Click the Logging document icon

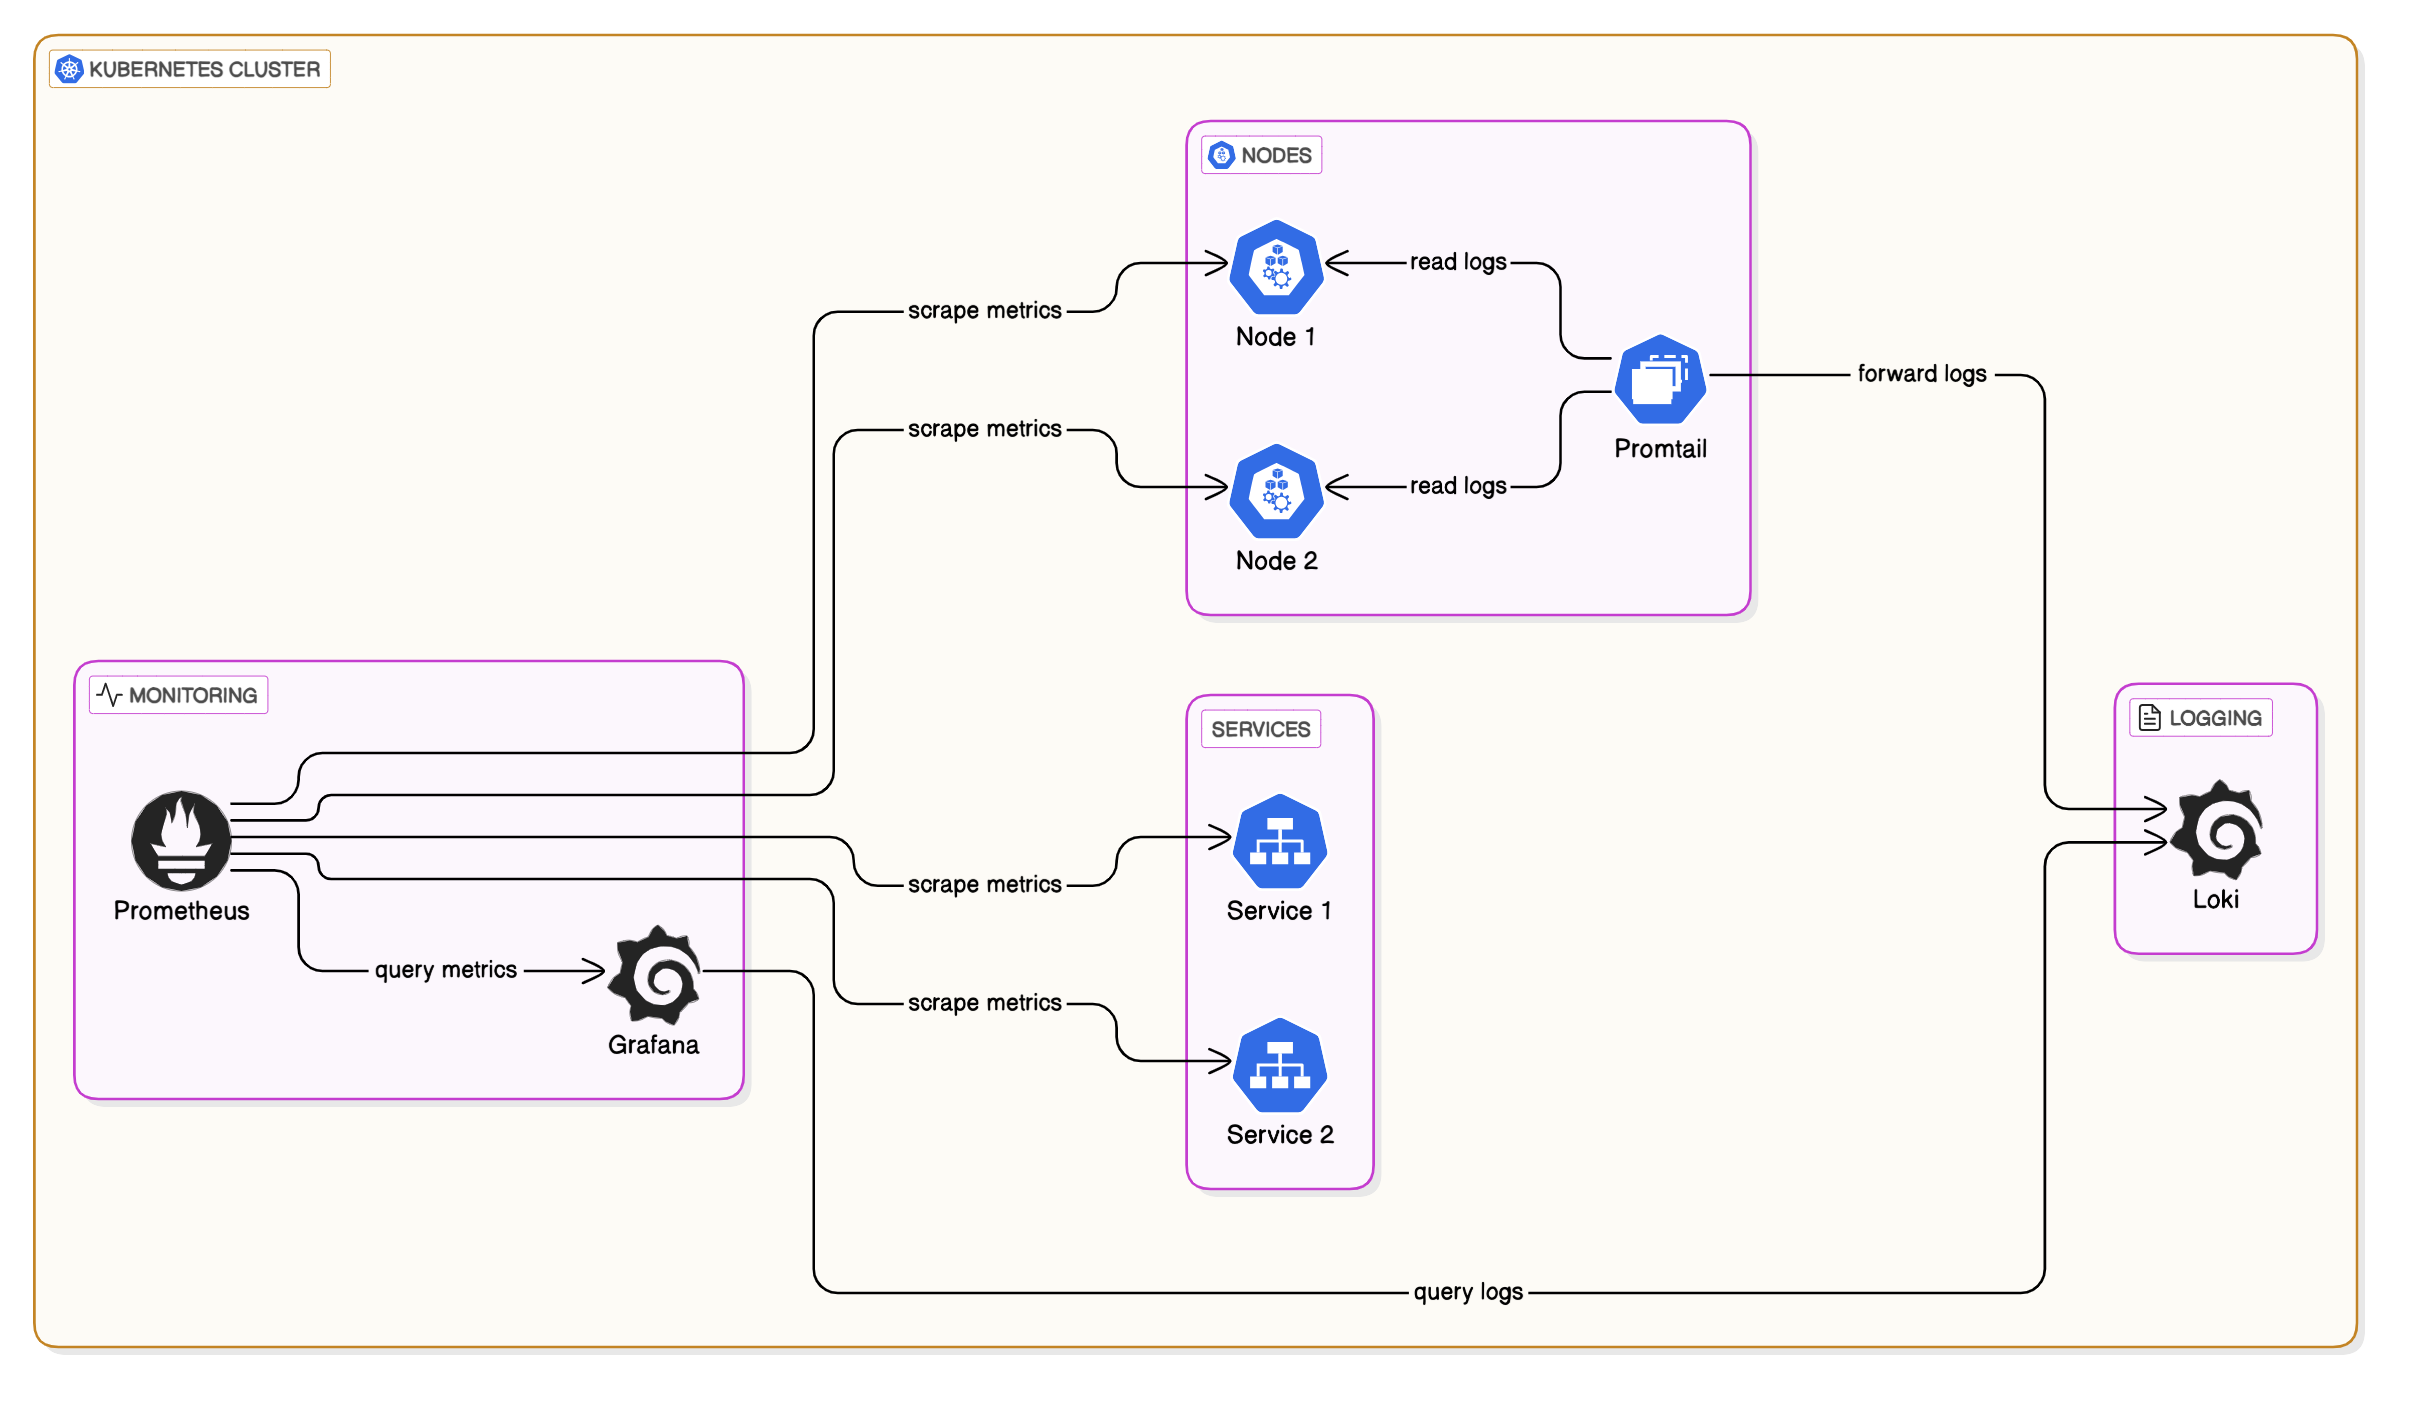point(2149,717)
